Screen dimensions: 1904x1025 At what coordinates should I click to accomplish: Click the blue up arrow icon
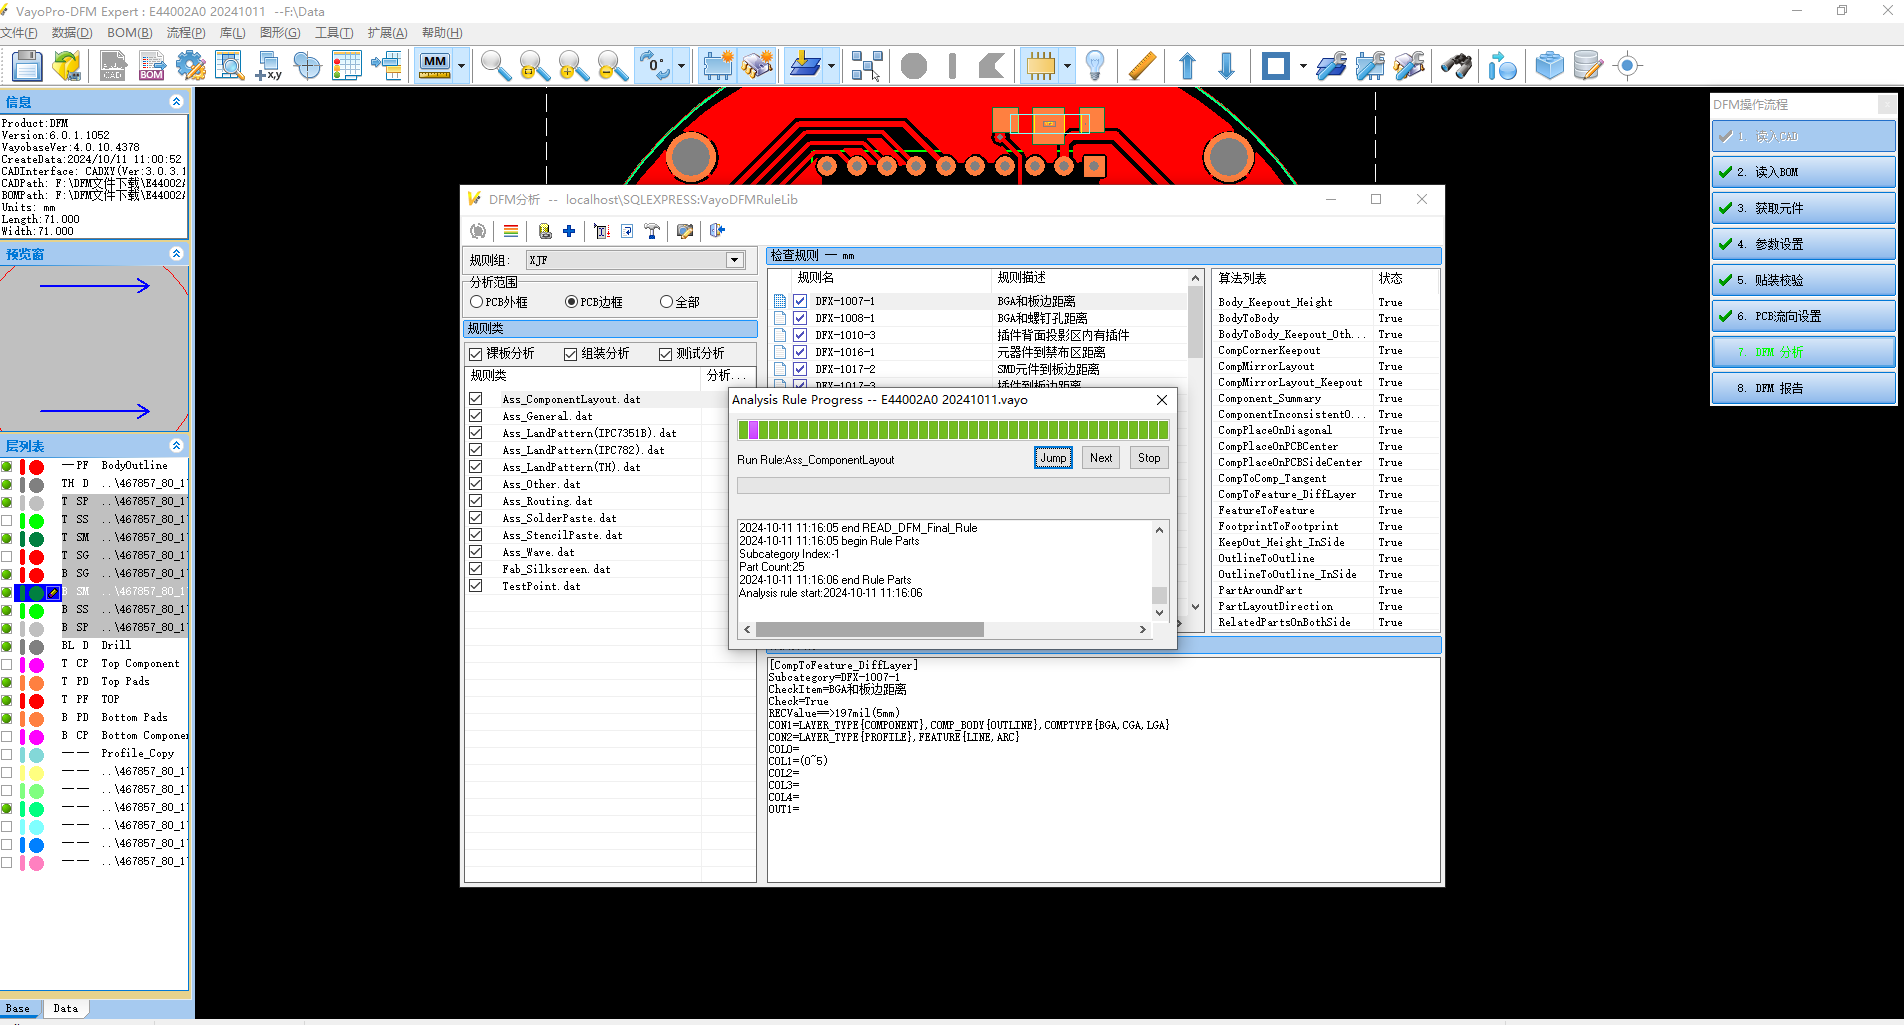pos(1187,66)
